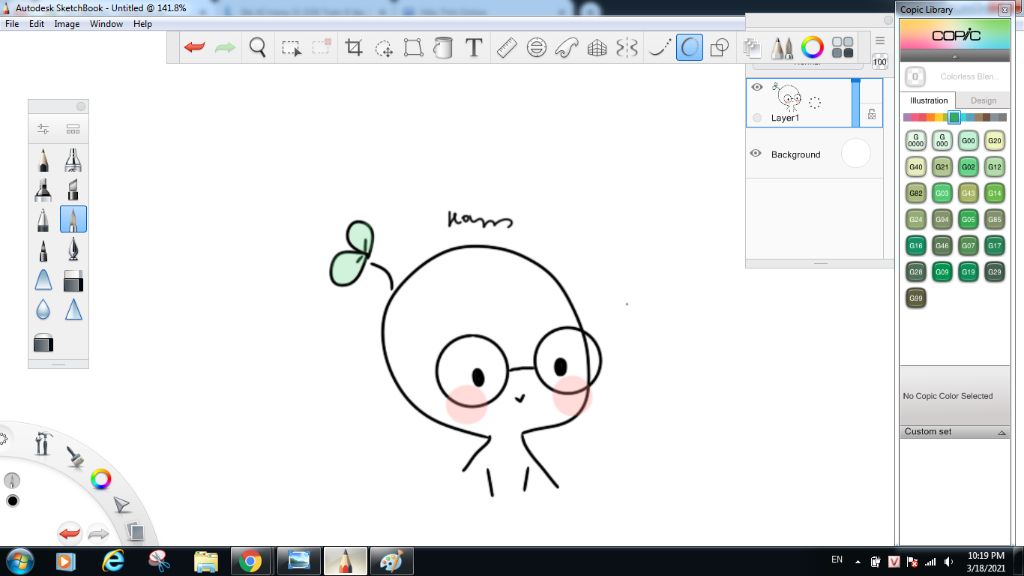Choose Copic swatch G16
This screenshot has height=576, width=1024.
click(x=916, y=246)
